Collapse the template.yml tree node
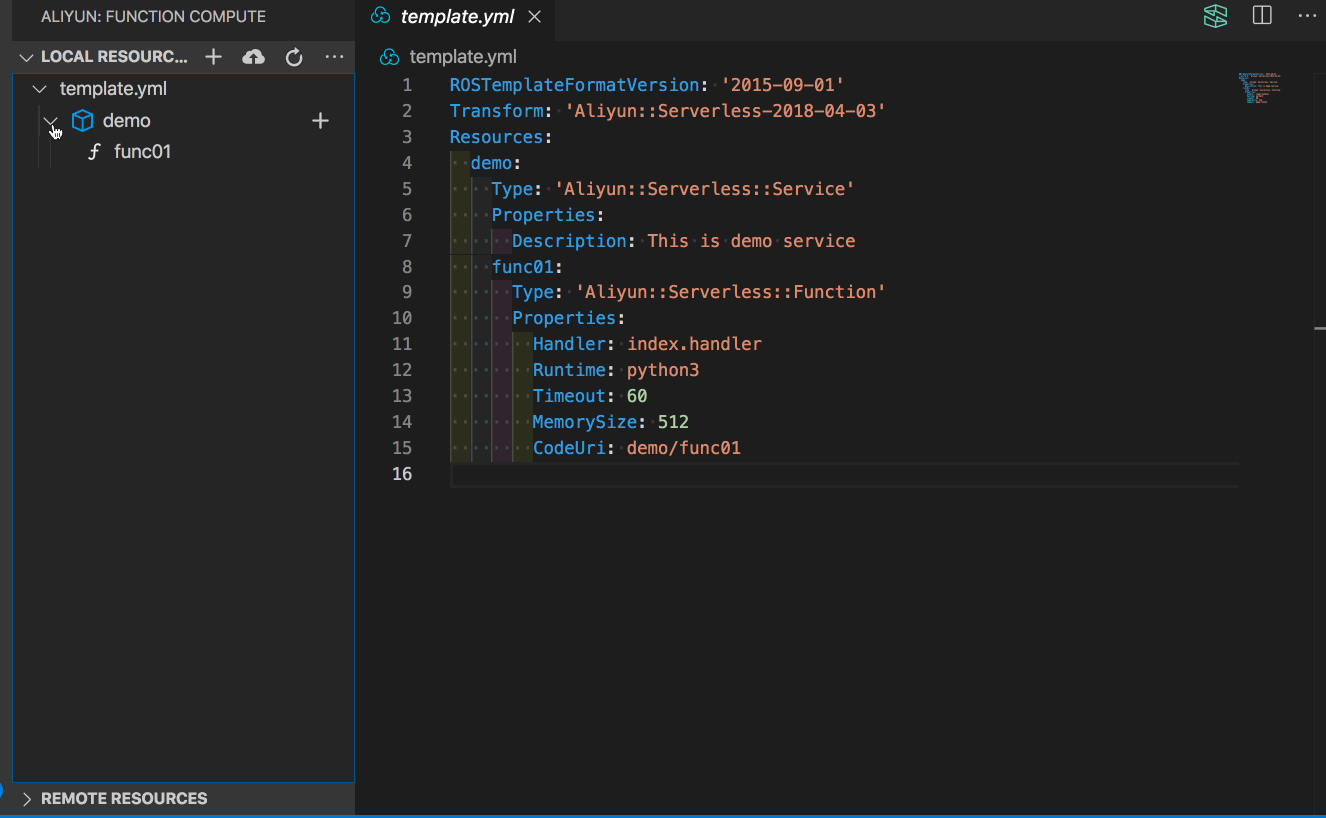The width and height of the screenshot is (1326, 818). tap(40, 89)
